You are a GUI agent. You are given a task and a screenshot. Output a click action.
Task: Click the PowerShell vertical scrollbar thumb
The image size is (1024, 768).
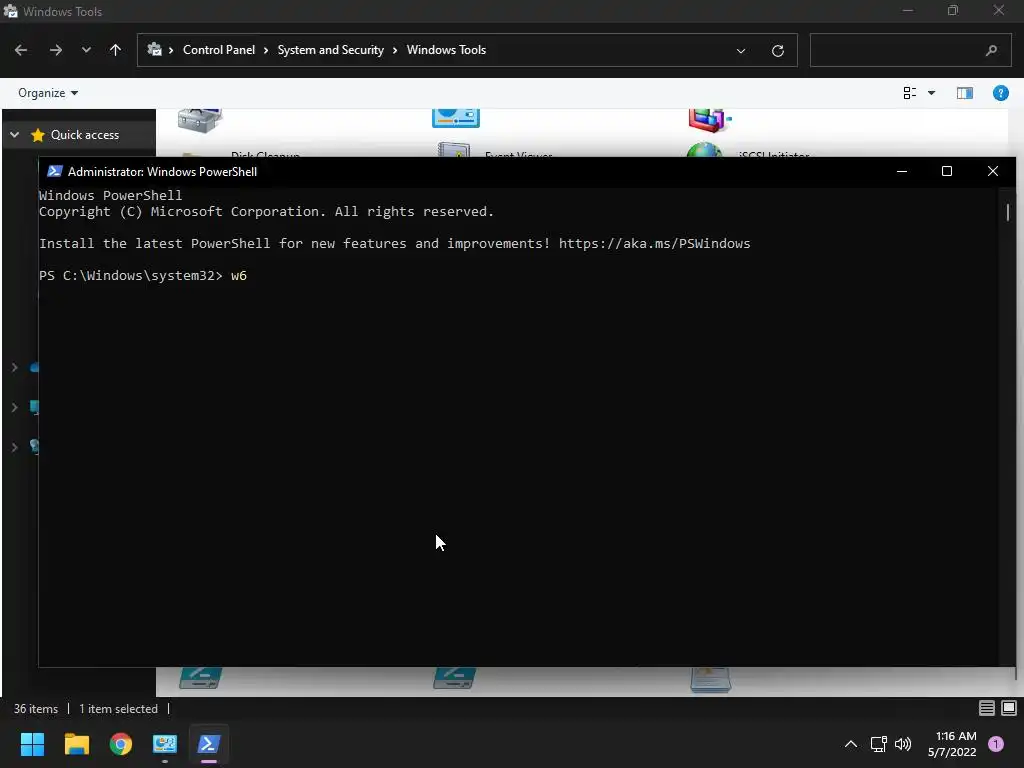coord(1008,212)
